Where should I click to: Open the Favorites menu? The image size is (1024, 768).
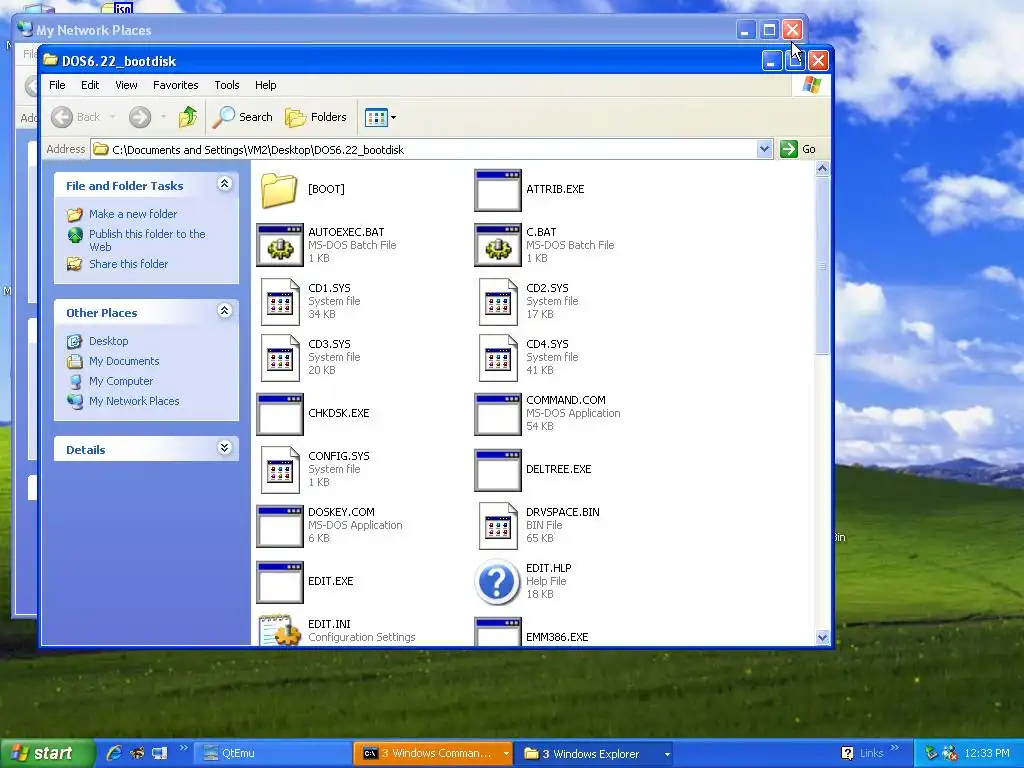pyautogui.click(x=176, y=85)
